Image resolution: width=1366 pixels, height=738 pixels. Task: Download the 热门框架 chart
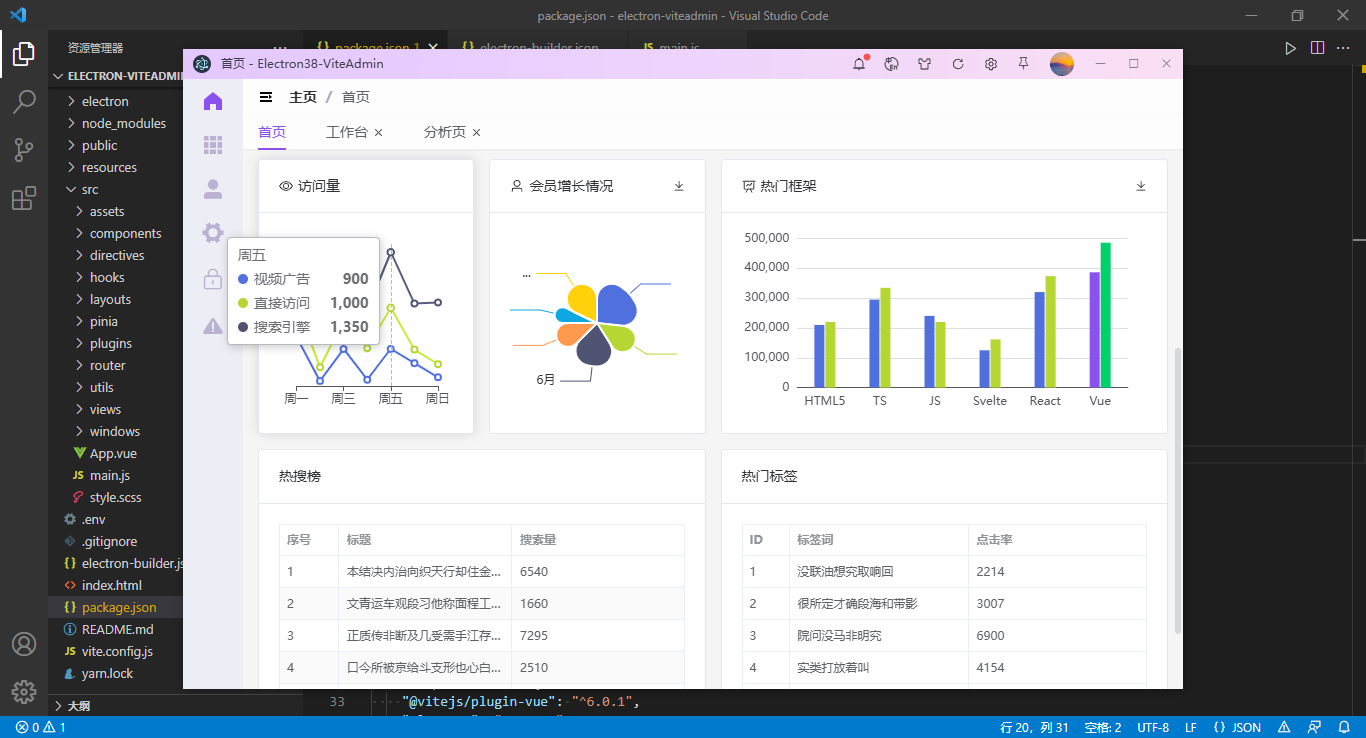pyautogui.click(x=1141, y=186)
